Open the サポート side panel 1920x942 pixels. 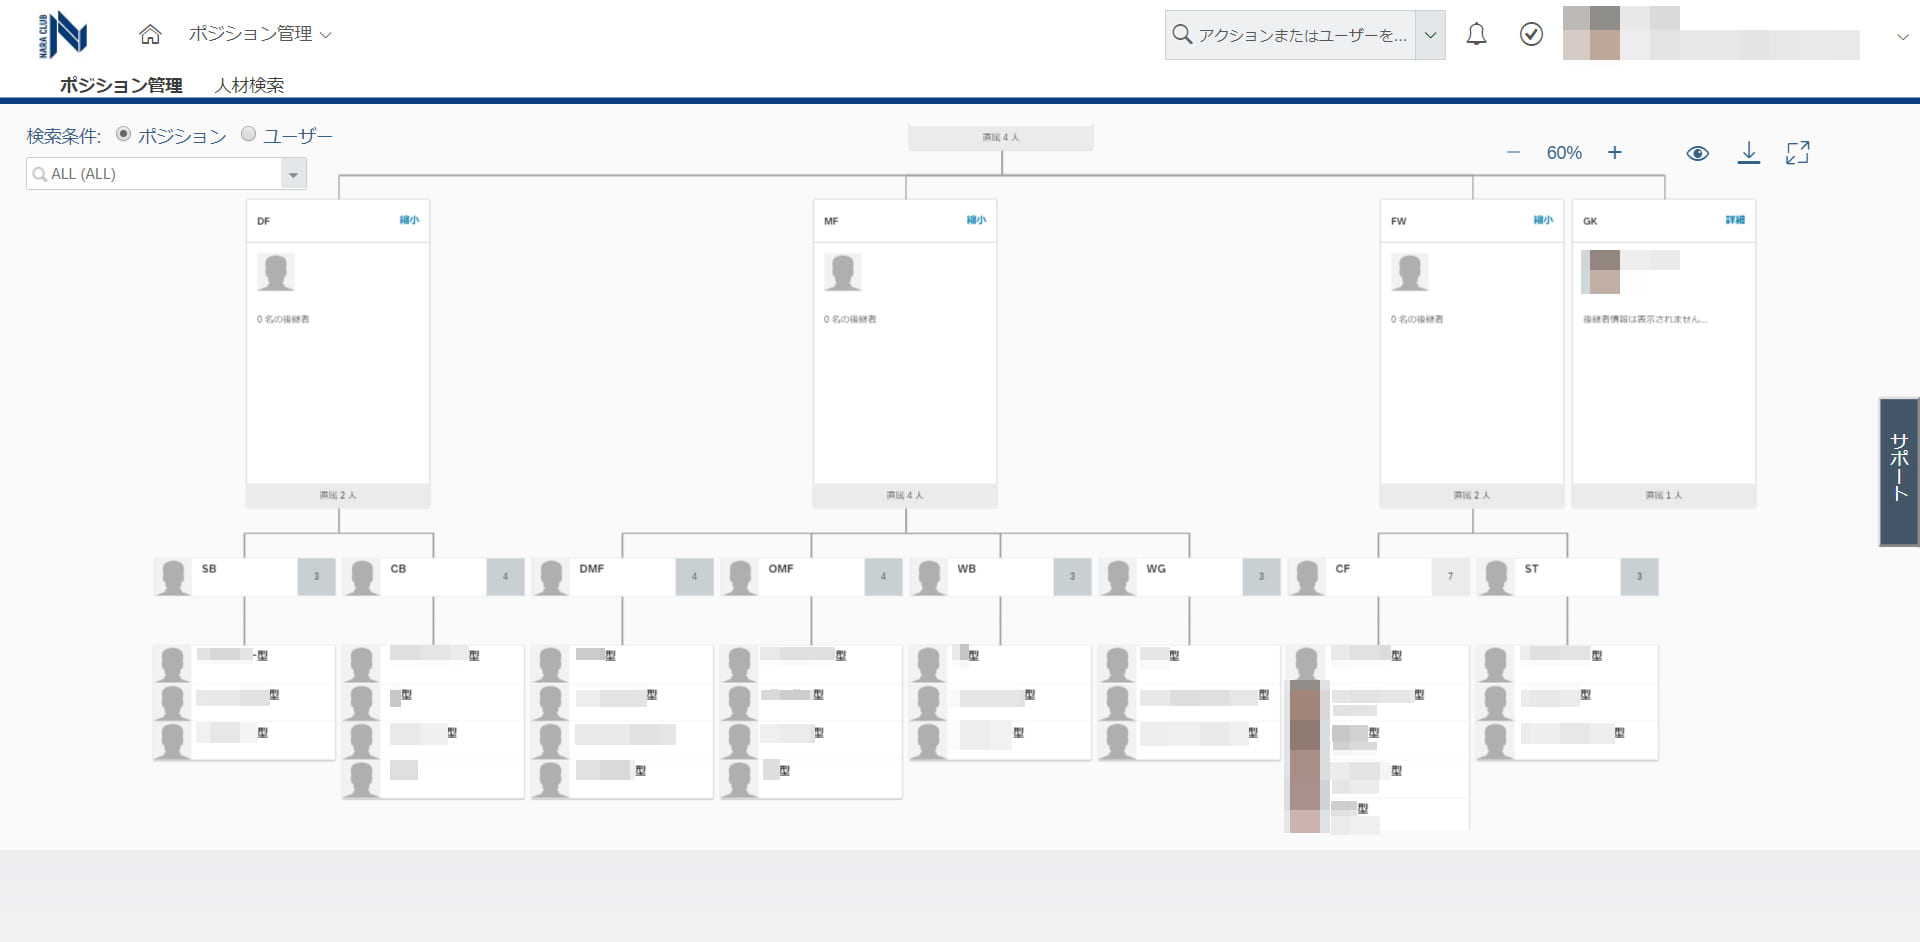point(1898,471)
